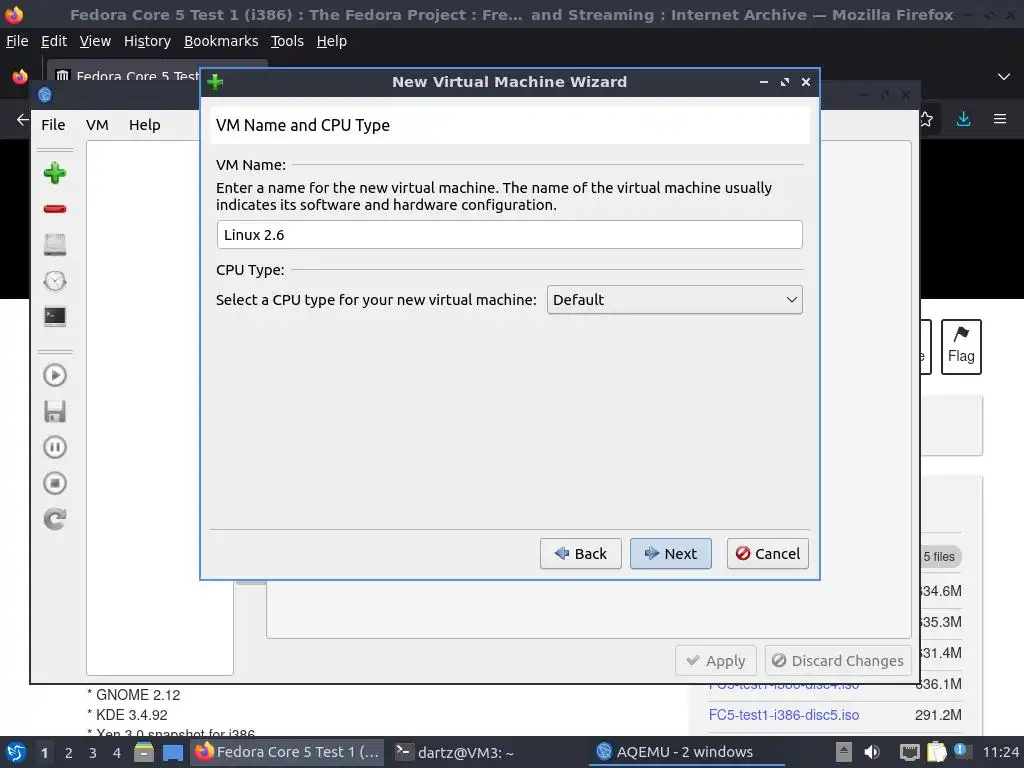Open AQEMU VM menu
Screen dimensions: 1024x768
97,125
